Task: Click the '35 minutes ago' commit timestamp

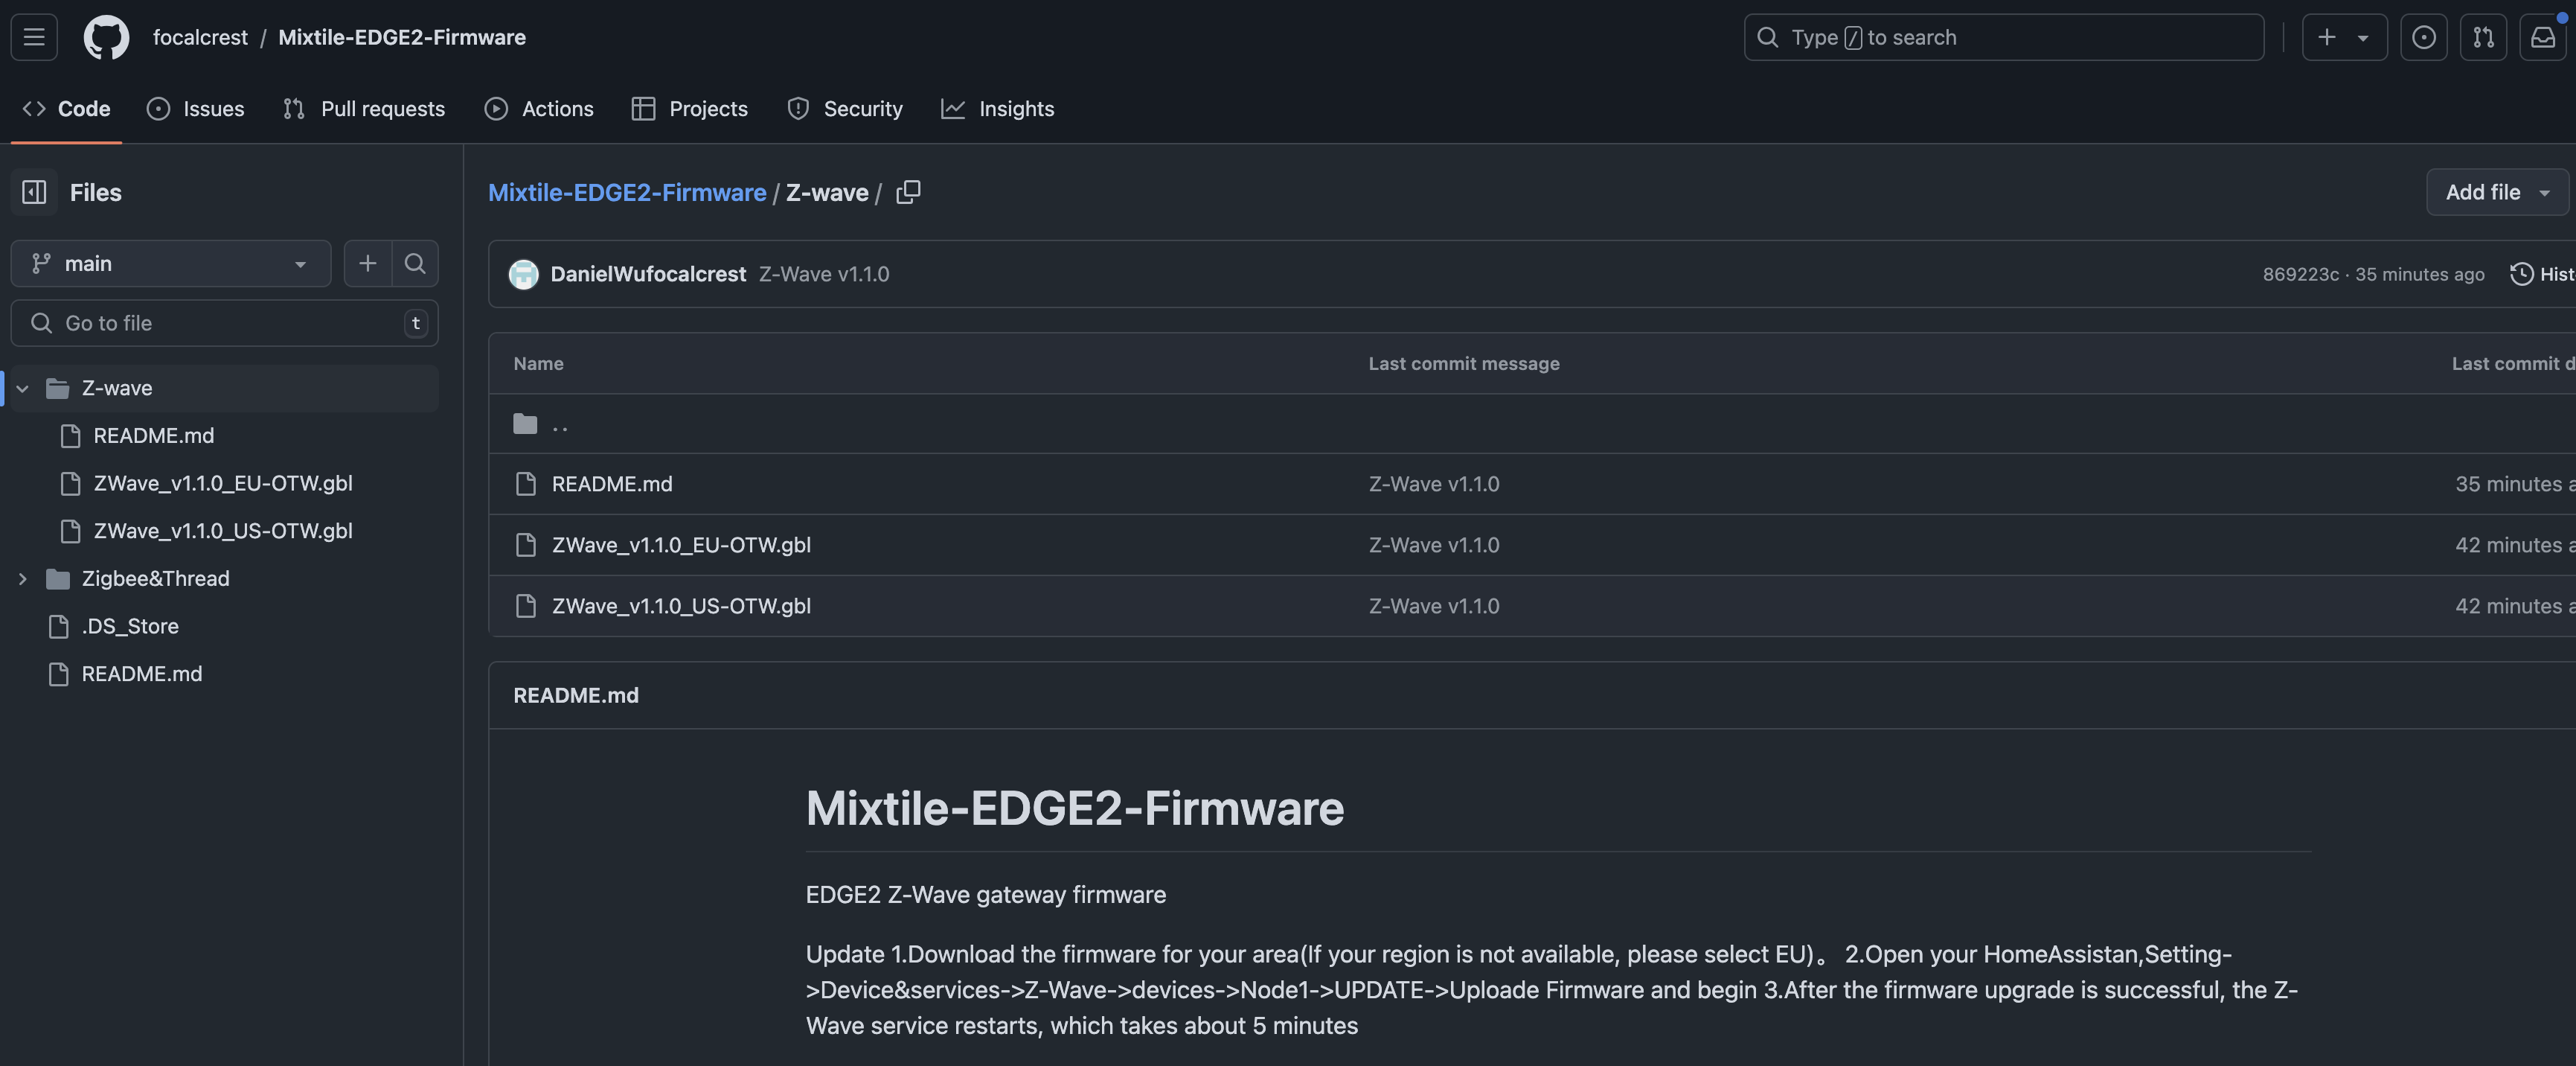Action: point(2419,274)
